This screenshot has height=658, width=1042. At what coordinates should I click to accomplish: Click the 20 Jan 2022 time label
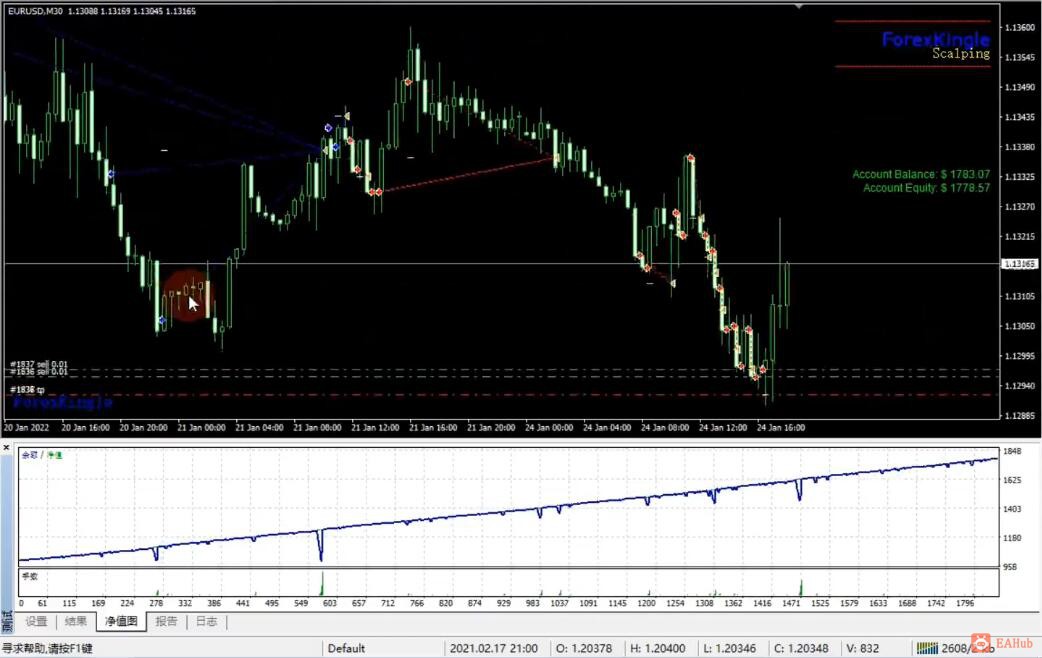tap(27, 427)
